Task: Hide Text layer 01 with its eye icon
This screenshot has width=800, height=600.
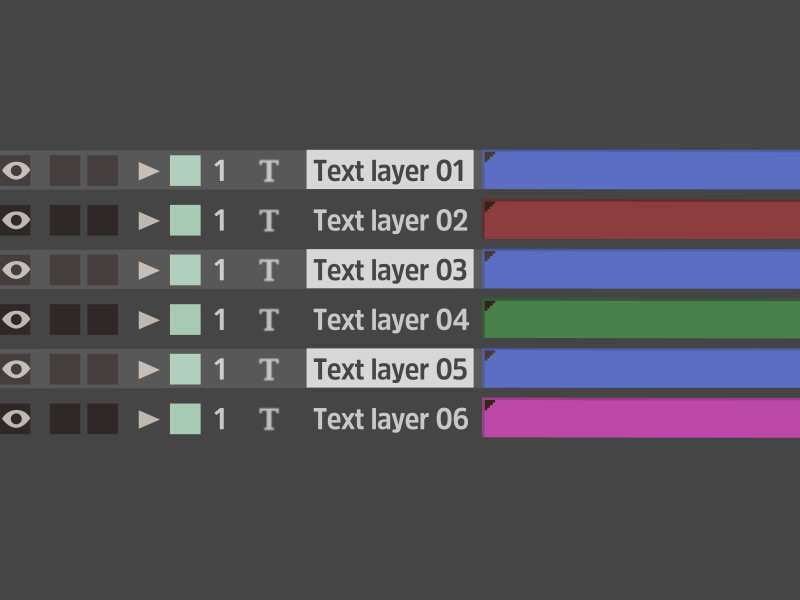Action: 15,171
